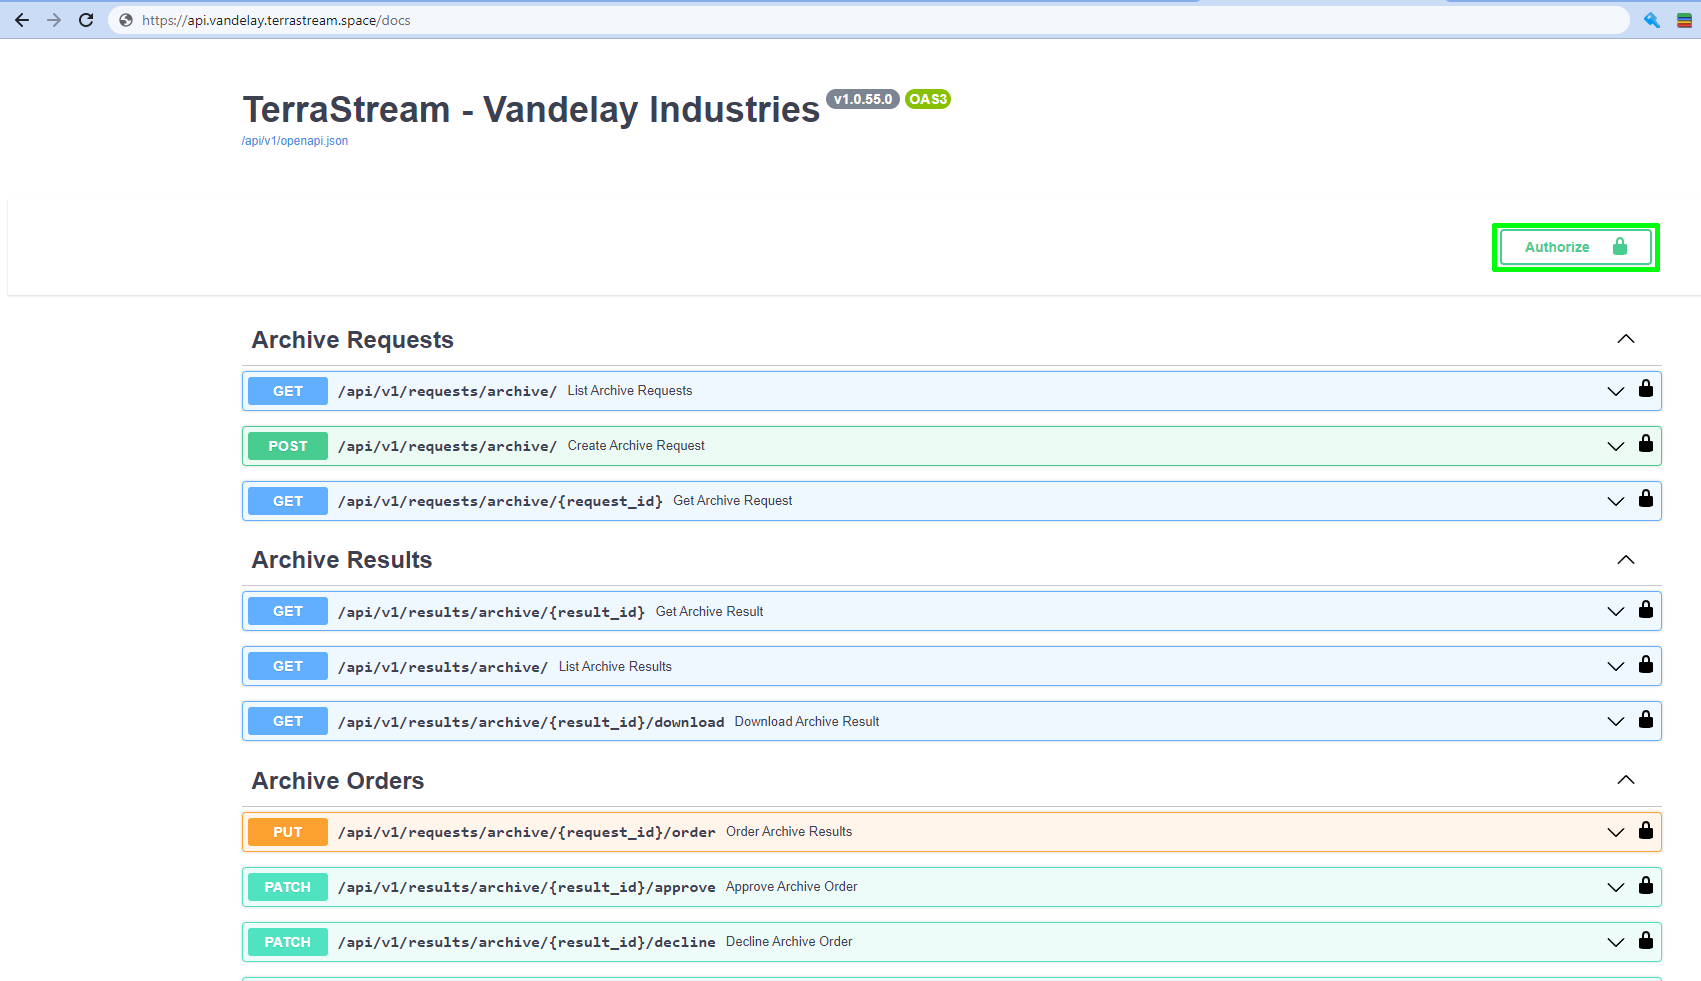Click the Archive Requests section heading
The height and width of the screenshot is (981, 1701).
pyautogui.click(x=353, y=340)
